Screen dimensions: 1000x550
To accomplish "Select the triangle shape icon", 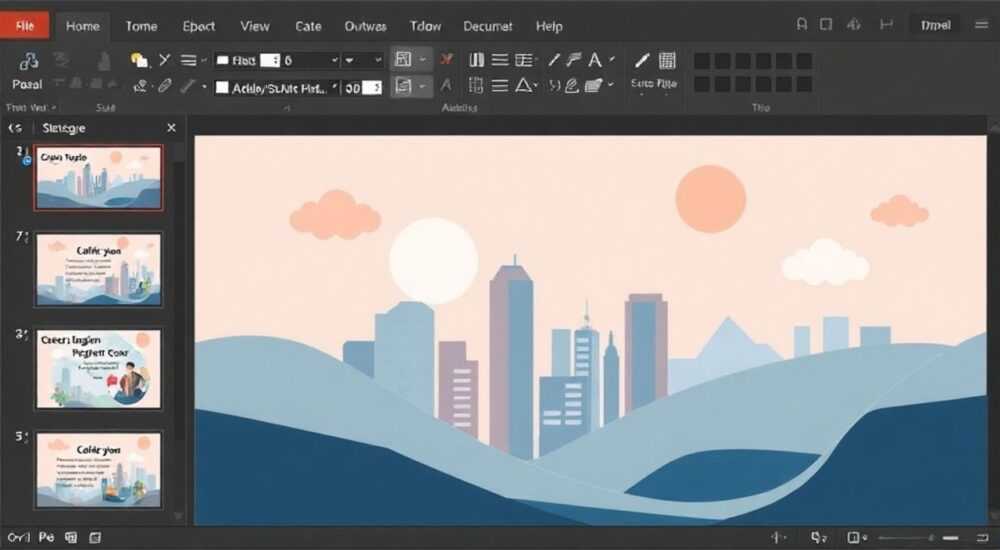I will point(524,85).
